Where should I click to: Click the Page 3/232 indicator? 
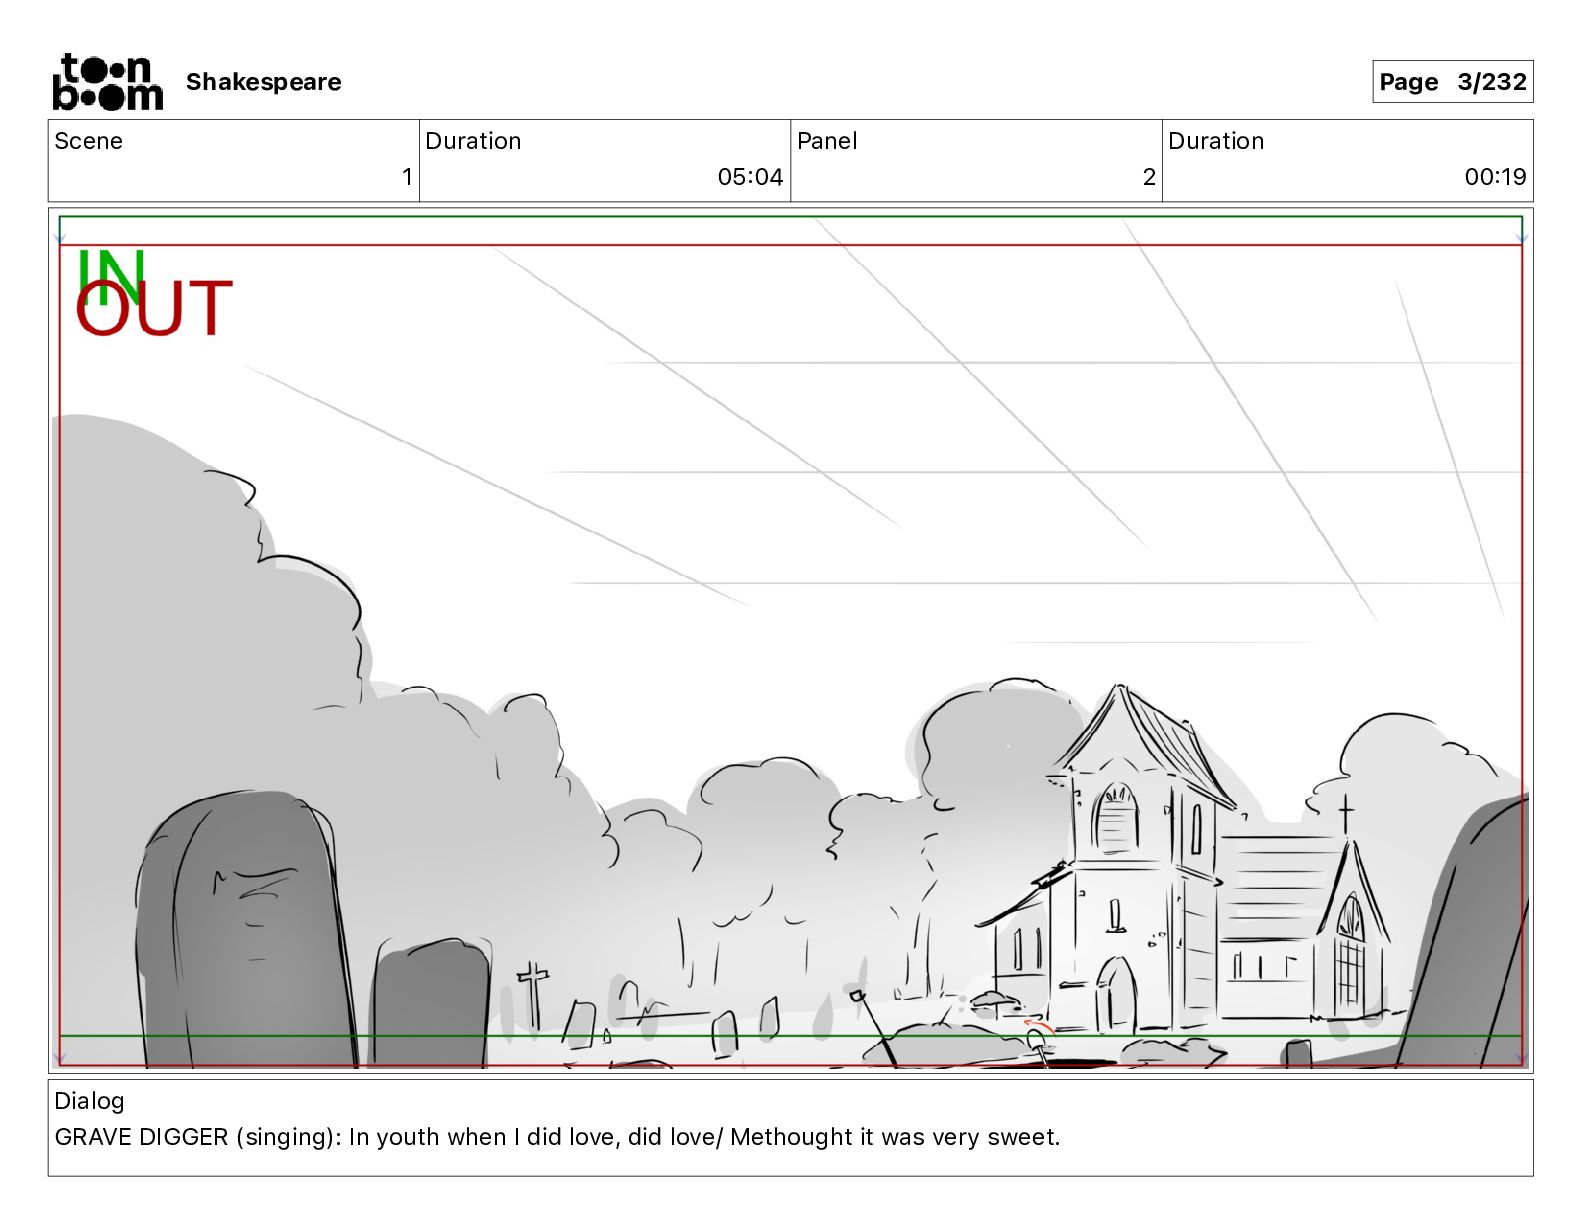[1452, 82]
